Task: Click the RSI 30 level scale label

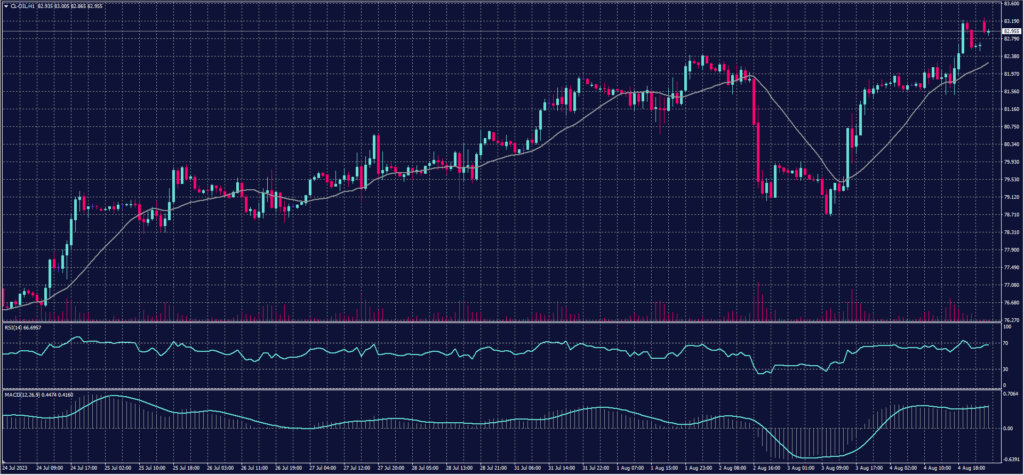Action: pos(1003,369)
